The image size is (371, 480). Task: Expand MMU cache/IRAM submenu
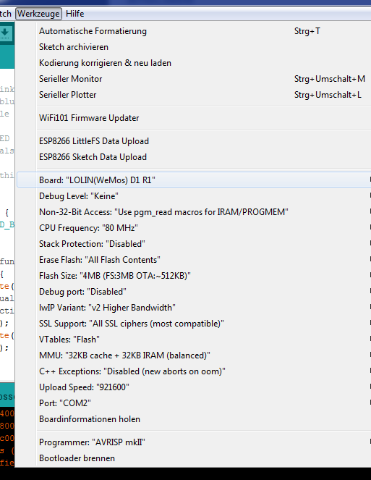(193, 356)
